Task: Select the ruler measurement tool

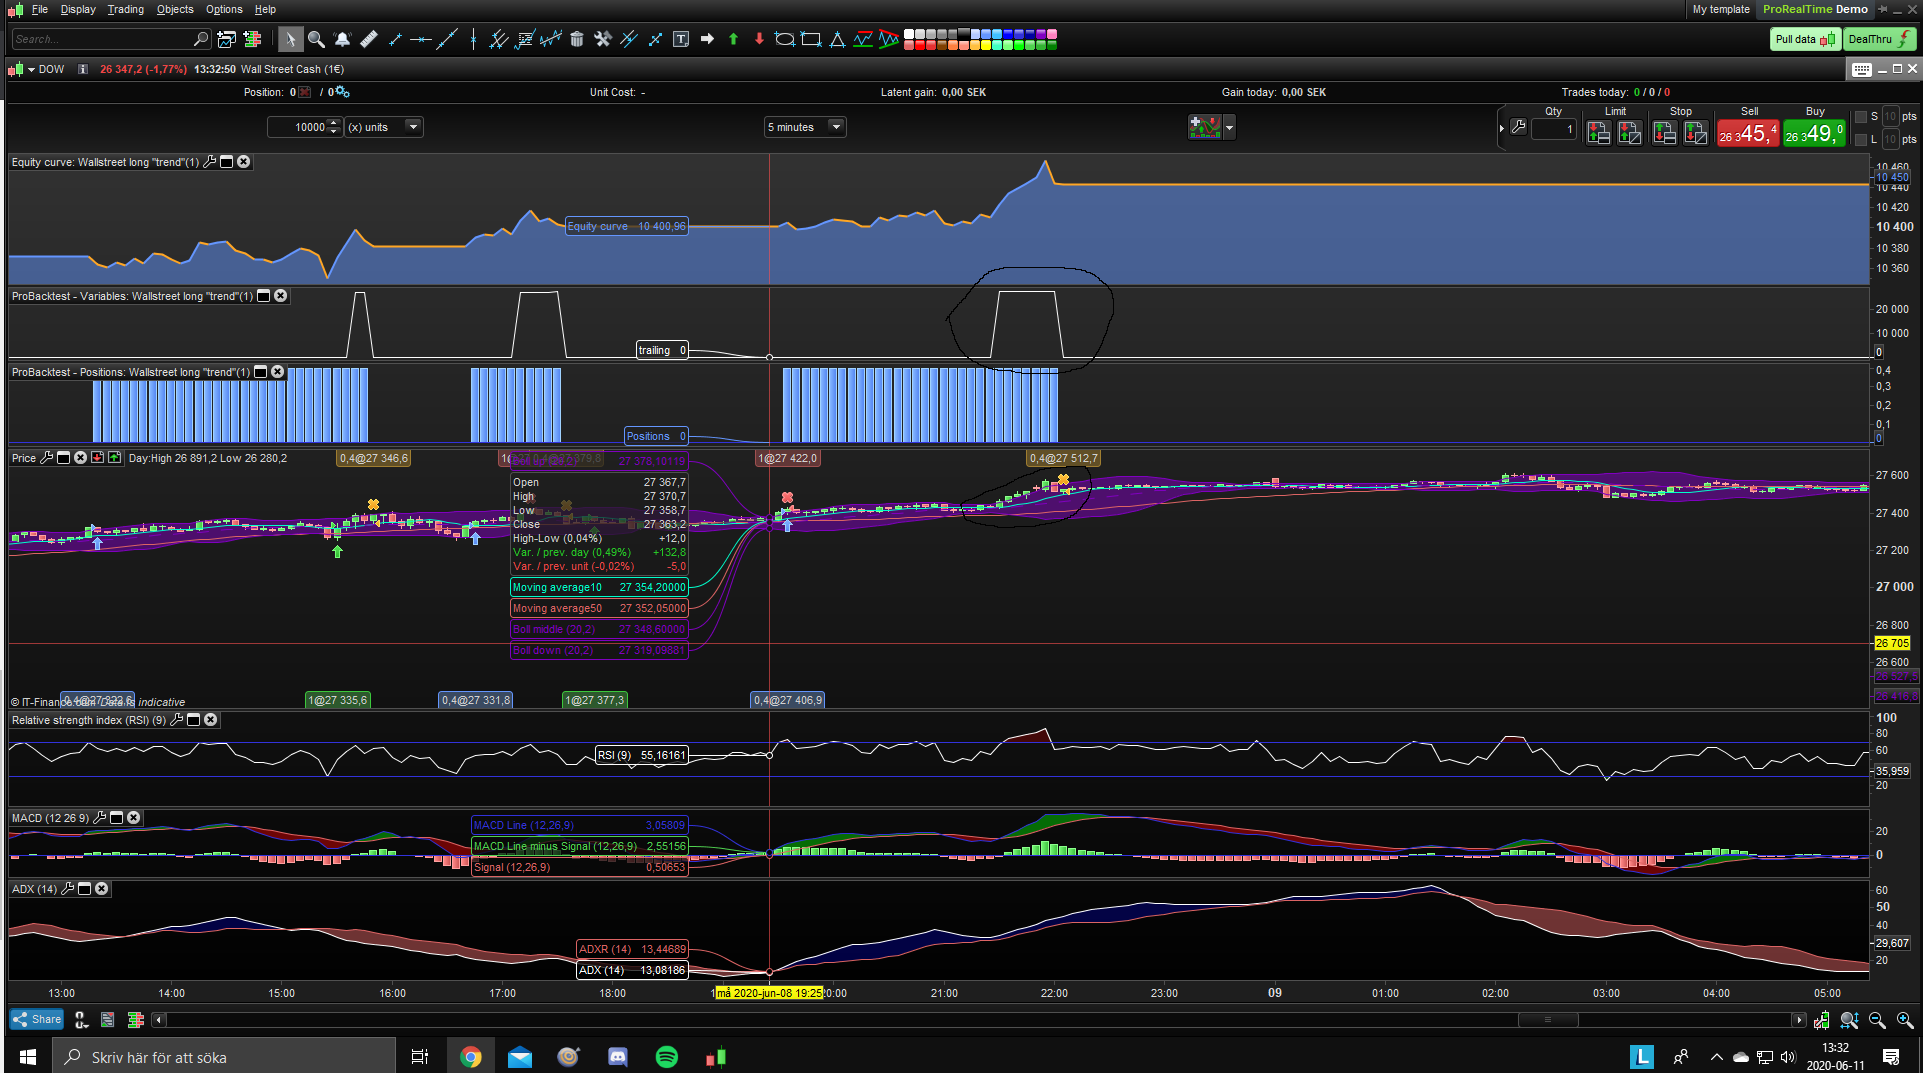Action: coord(369,39)
